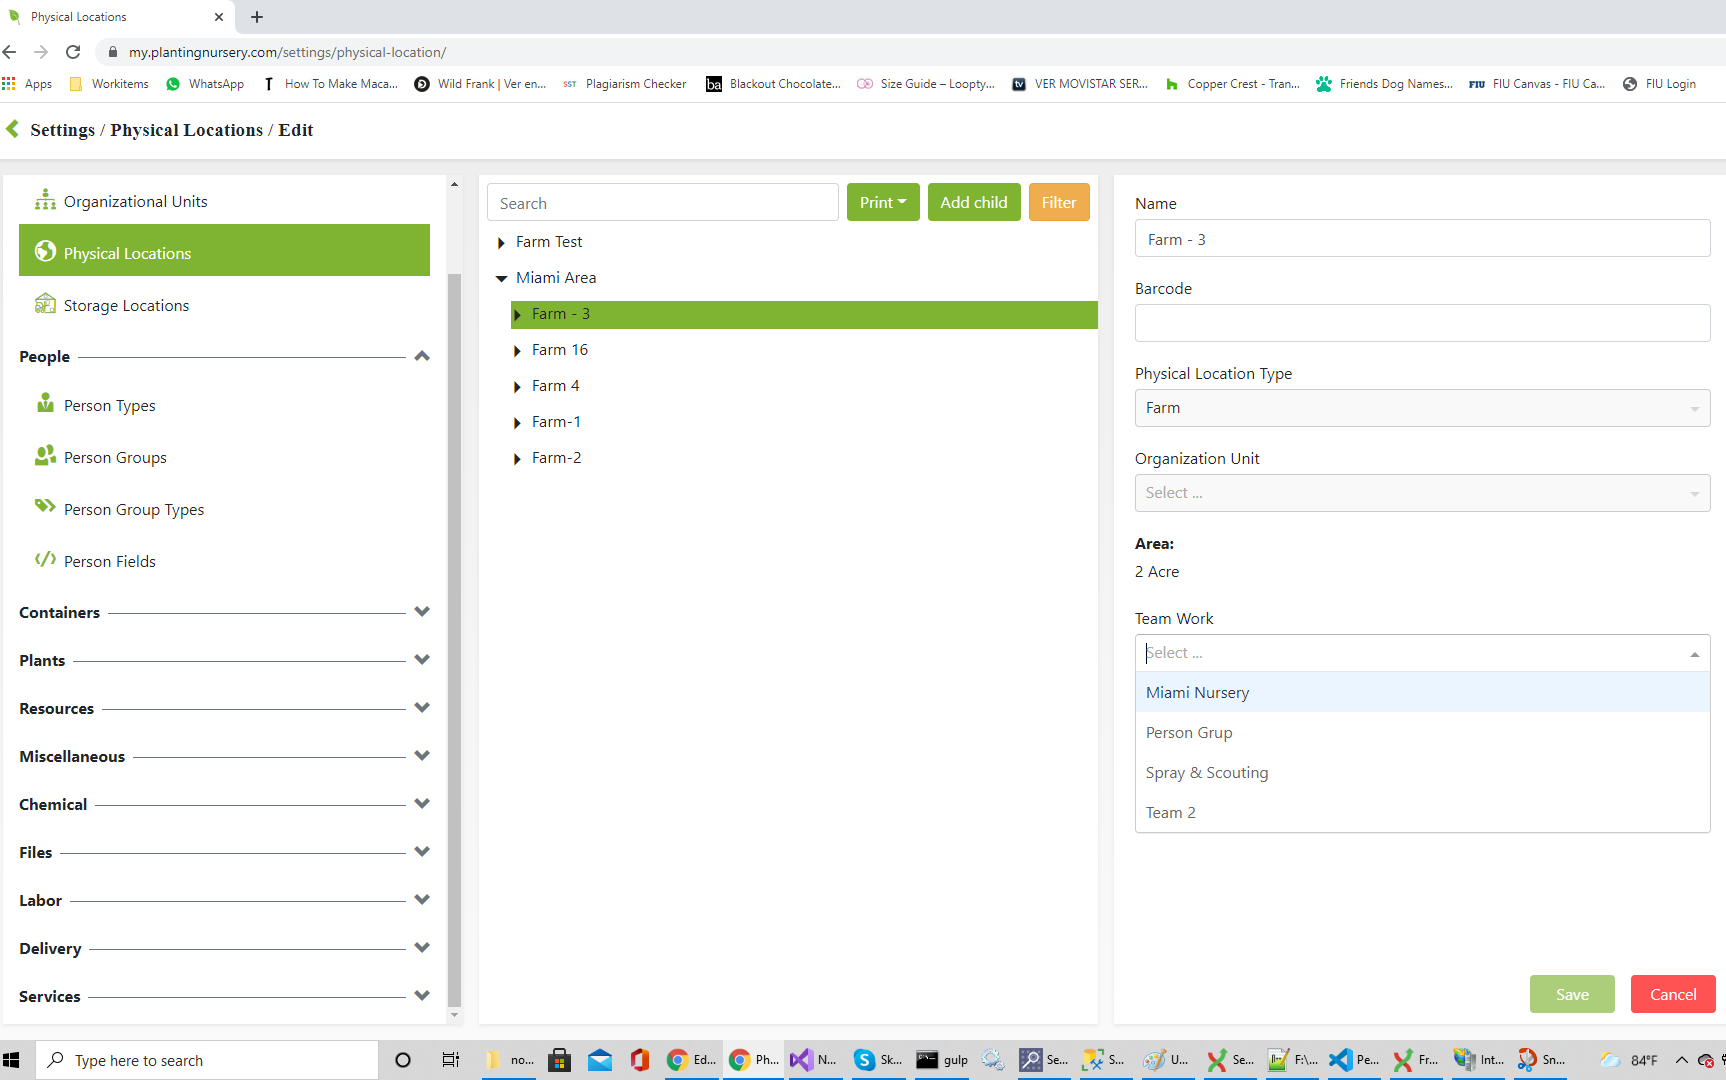Expand the Containers settings section
Screen dimensions: 1726x1080
421,612
